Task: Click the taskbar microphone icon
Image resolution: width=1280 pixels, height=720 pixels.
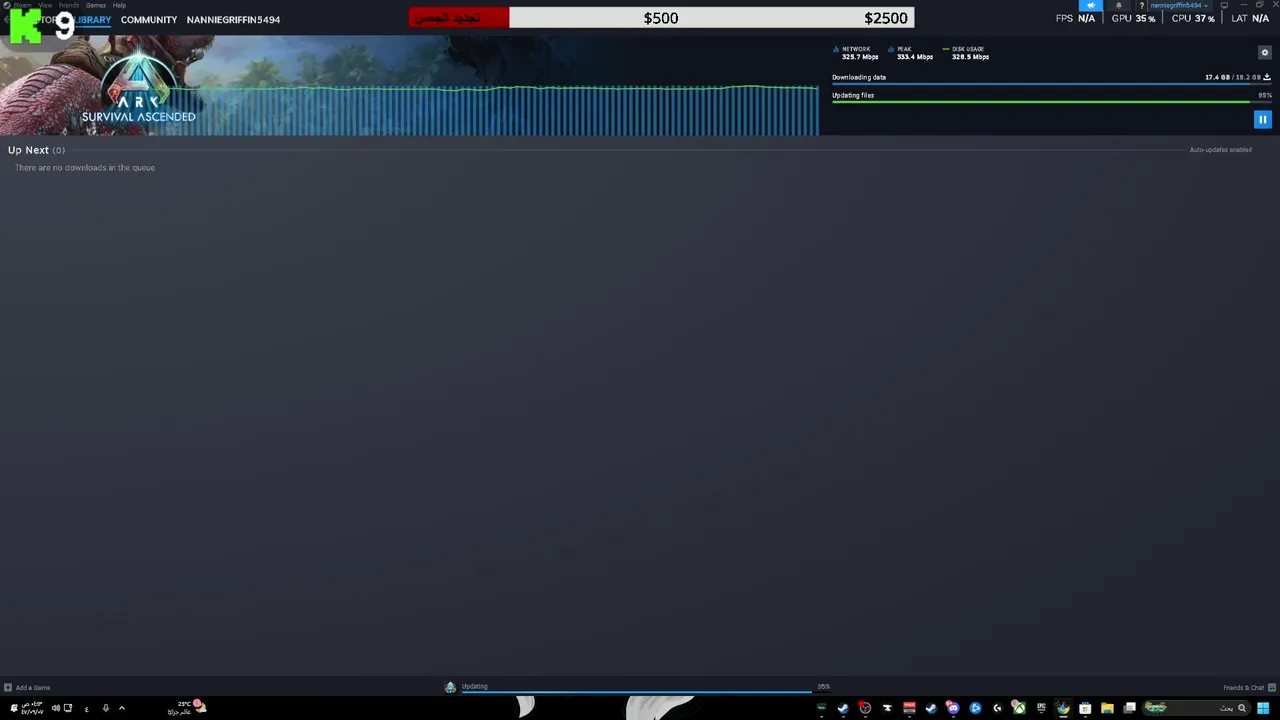Action: 106,708
